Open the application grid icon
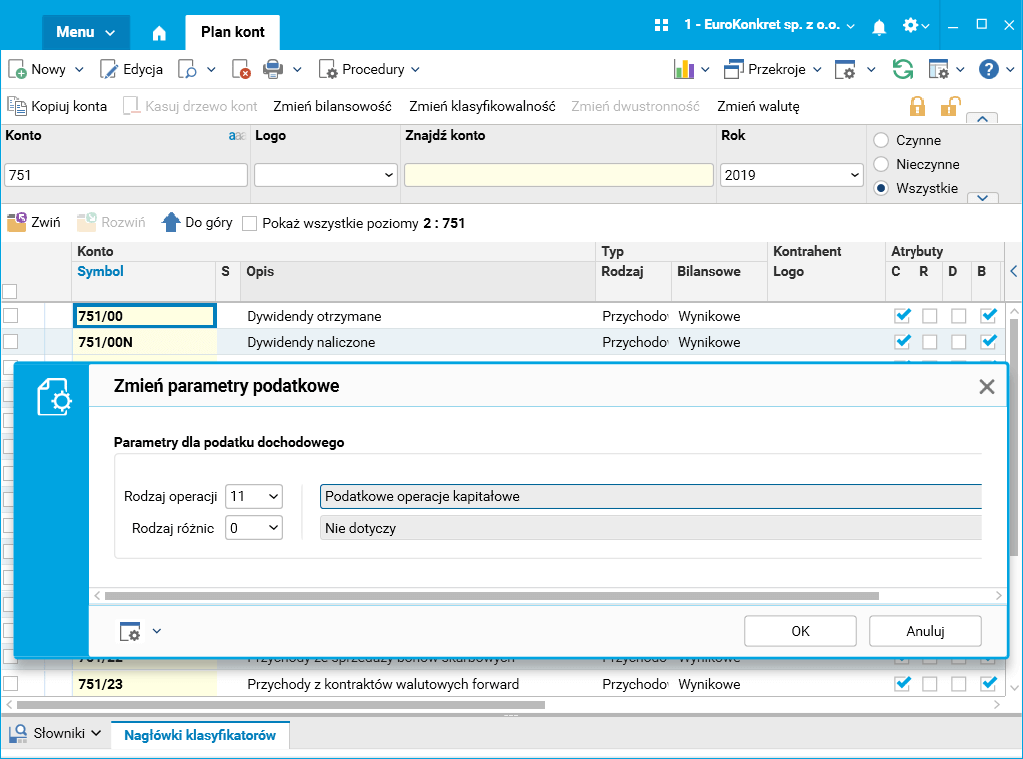The width and height of the screenshot is (1023, 759). [662, 25]
